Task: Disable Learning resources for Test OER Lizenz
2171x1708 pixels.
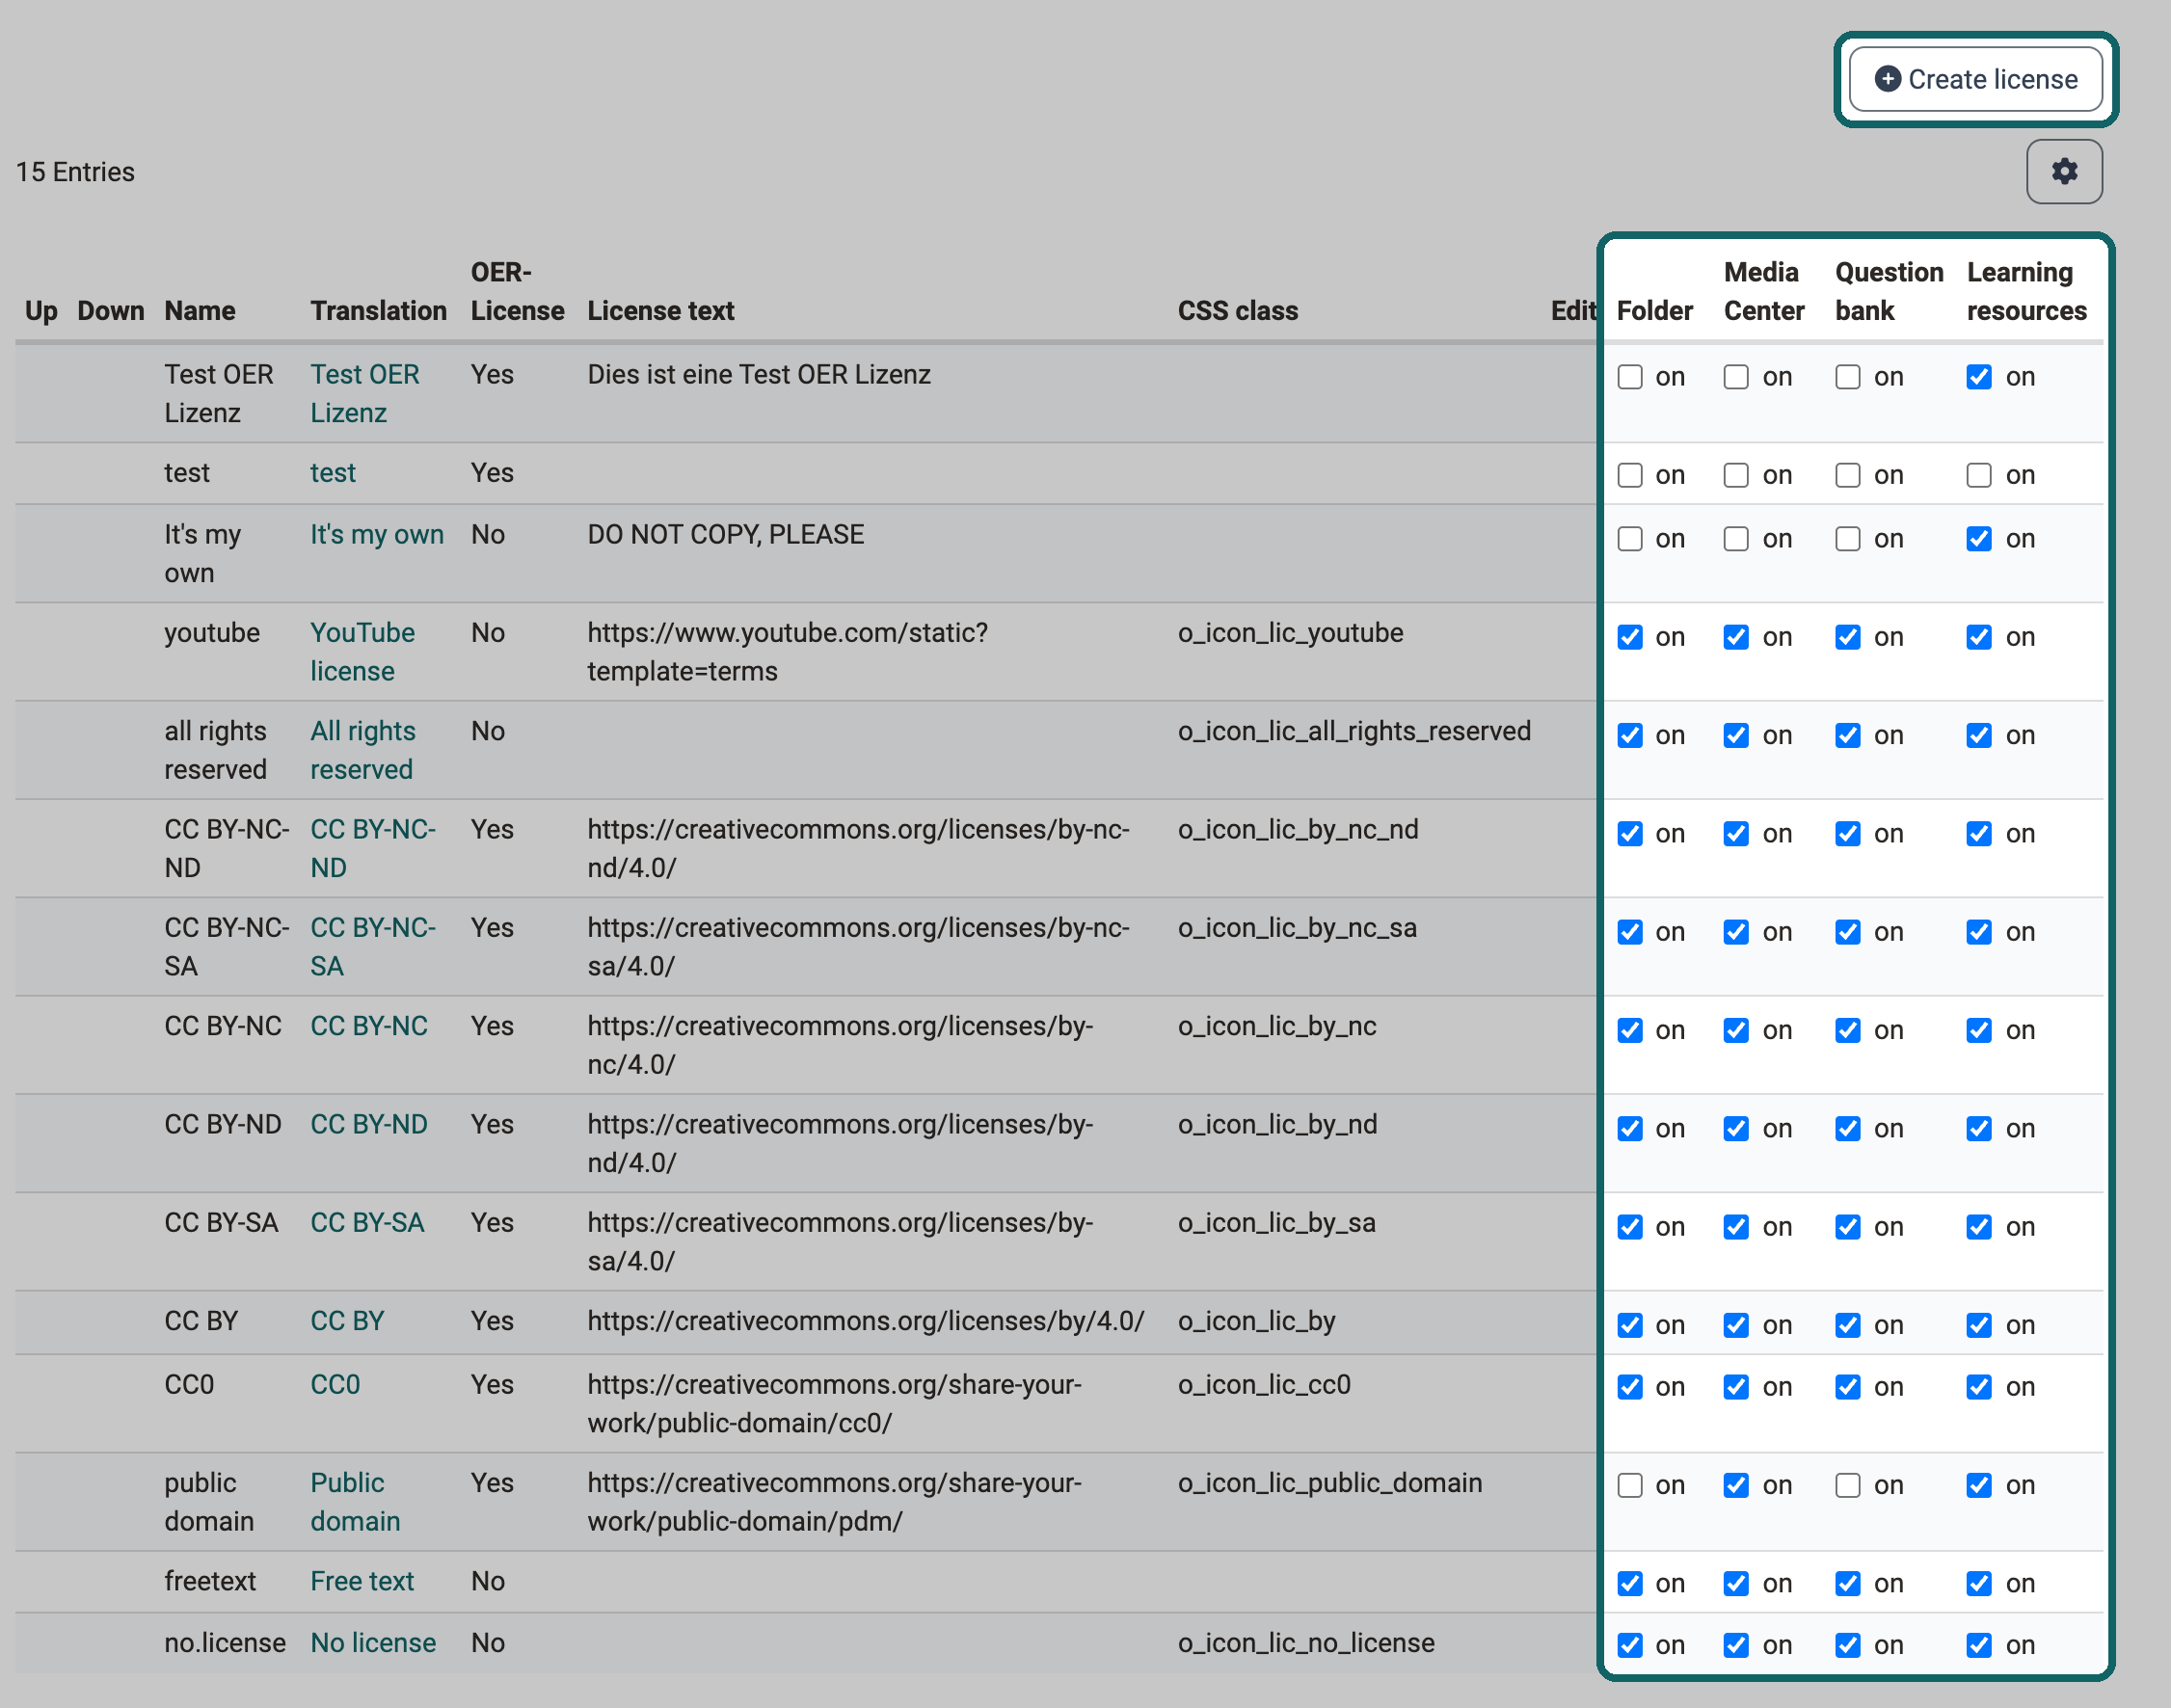Action: click(x=1979, y=377)
